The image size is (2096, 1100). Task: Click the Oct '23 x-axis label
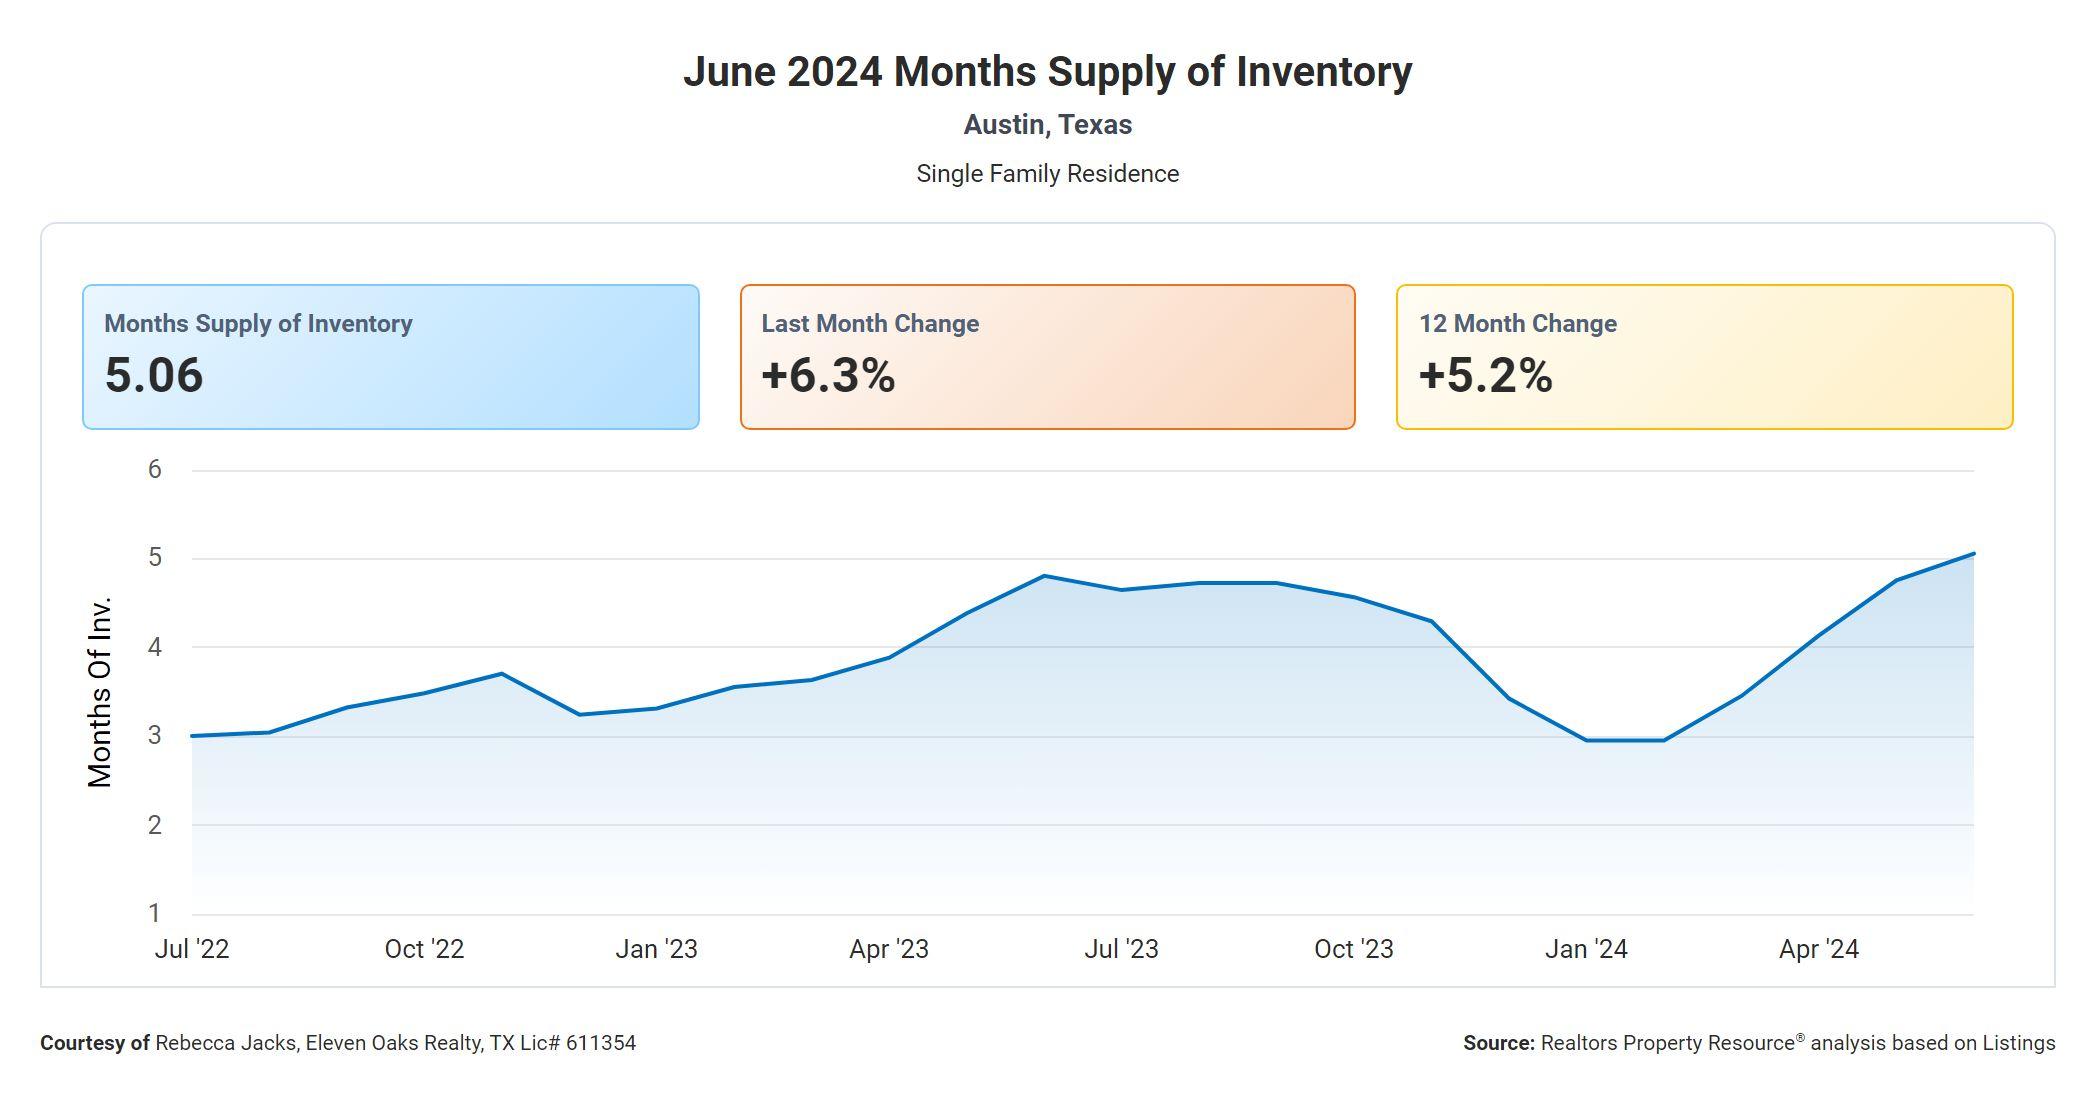(x=1353, y=949)
